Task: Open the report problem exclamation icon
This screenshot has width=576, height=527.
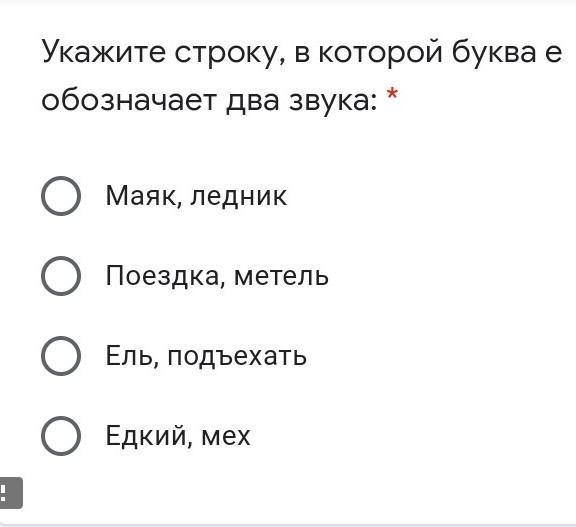Action: click(x=10, y=493)
